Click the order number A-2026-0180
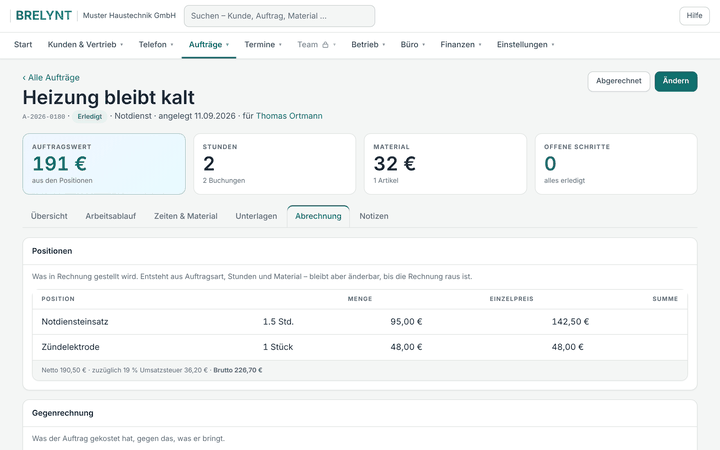The height and width of the screenshot is (450, 720). click(x=44, y=117)
